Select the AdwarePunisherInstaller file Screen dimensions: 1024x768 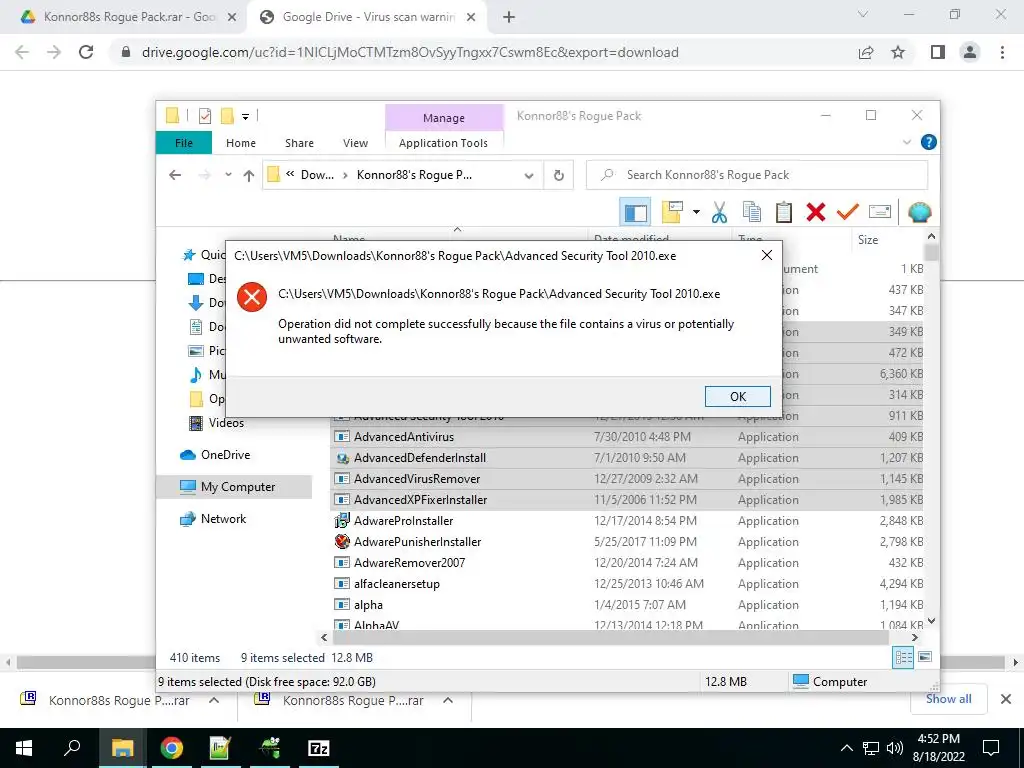pos(417,541)
